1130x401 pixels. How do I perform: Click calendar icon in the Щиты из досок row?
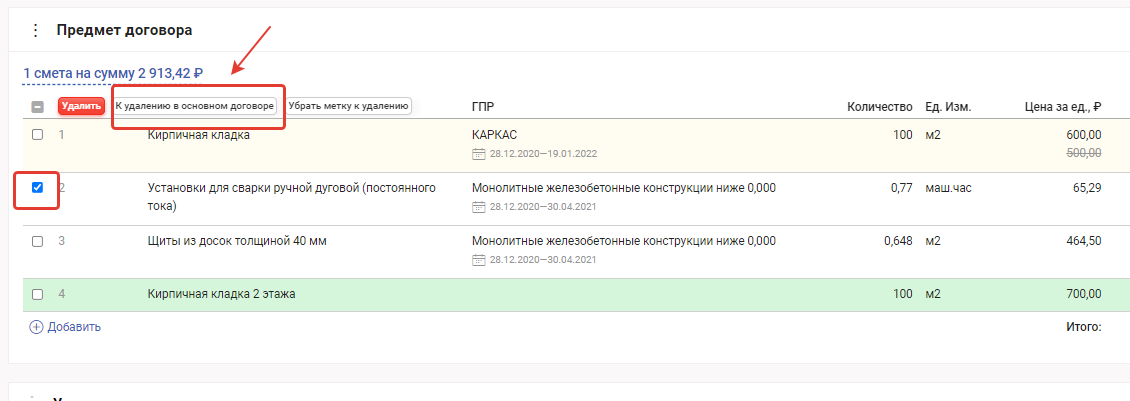click(x=478, y=260)
